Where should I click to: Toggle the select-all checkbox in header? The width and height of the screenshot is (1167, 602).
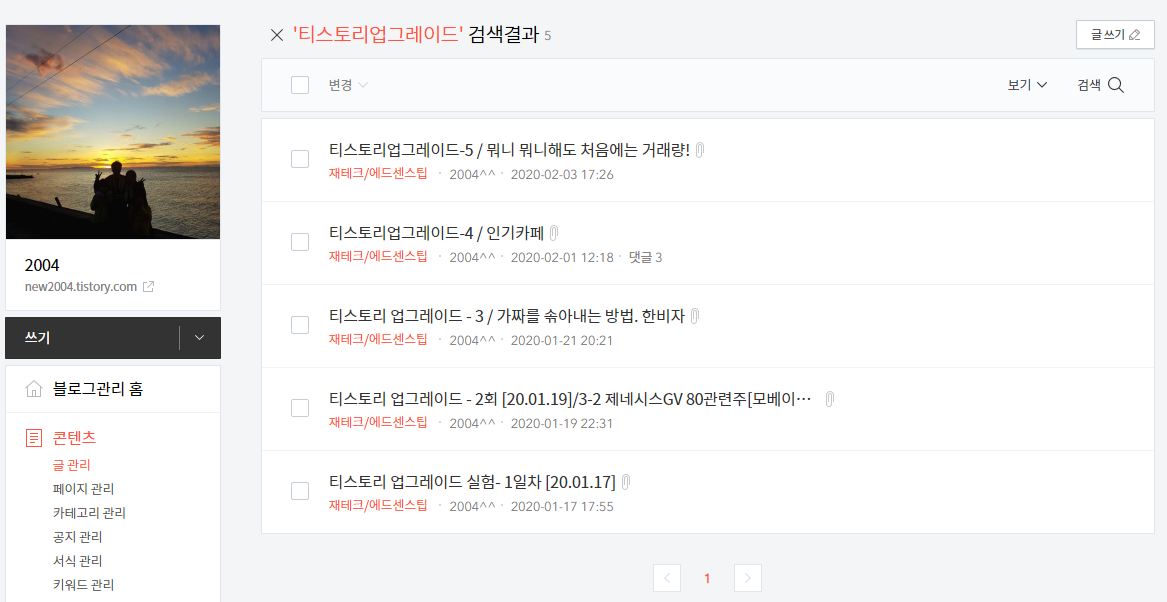pos(300,85)
